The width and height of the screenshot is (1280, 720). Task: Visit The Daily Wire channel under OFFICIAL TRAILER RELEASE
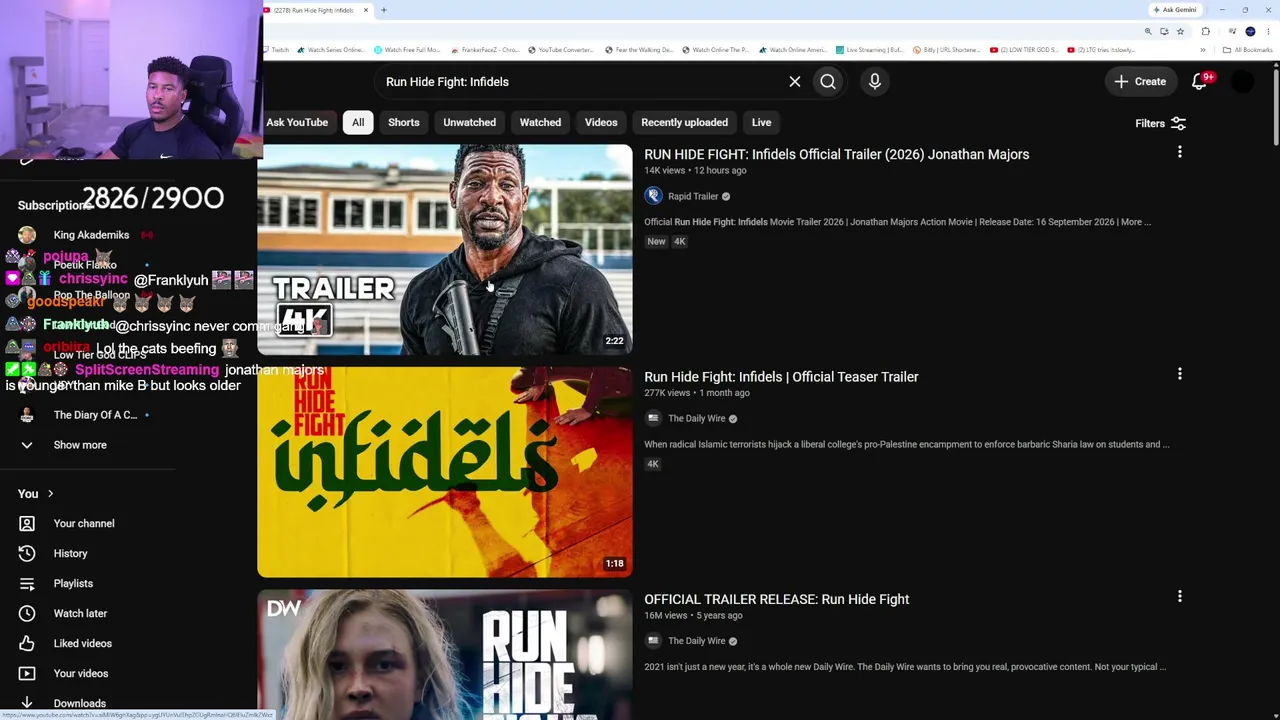(x=697, y=641)
